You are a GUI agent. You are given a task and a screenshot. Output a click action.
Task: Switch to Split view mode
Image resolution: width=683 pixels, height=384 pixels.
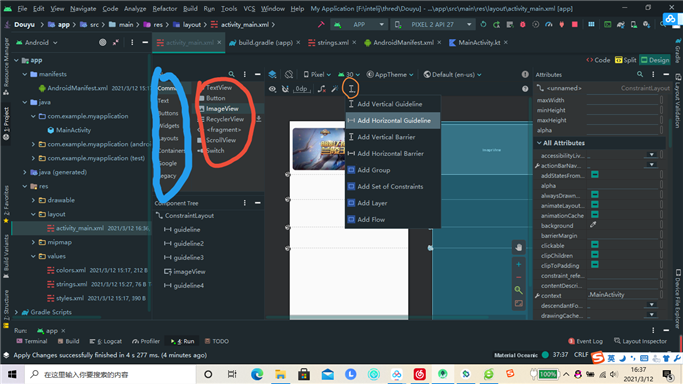click(626, 60)
